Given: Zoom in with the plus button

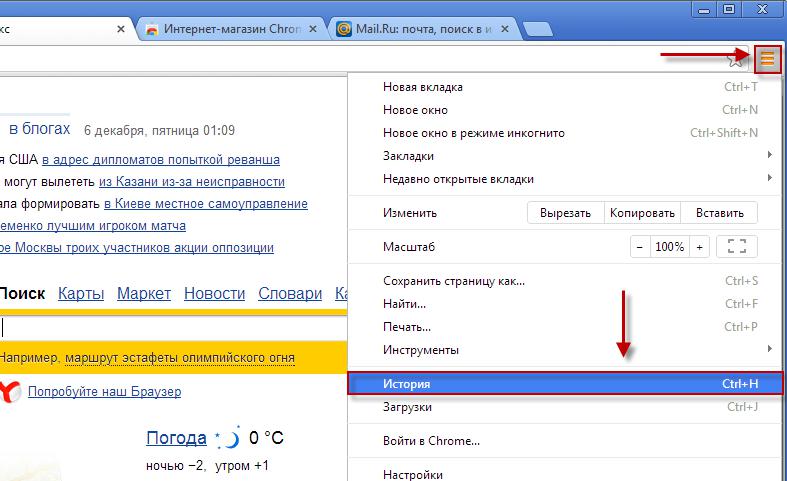Looking at the screenshot, I should [x=699, y=247].
